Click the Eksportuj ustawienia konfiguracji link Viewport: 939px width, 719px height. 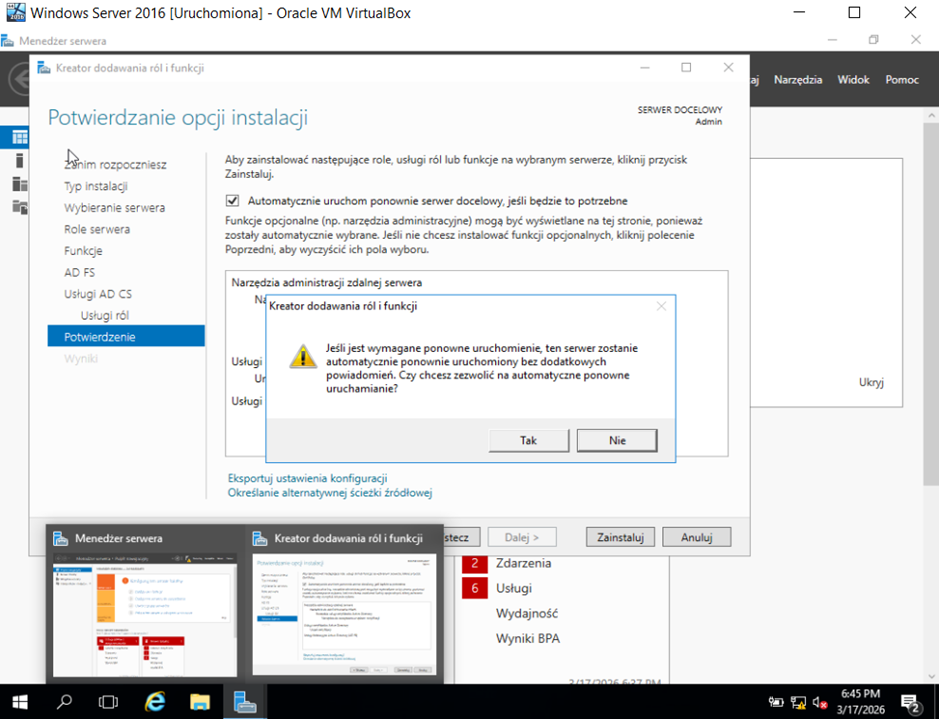coord(307,478)
